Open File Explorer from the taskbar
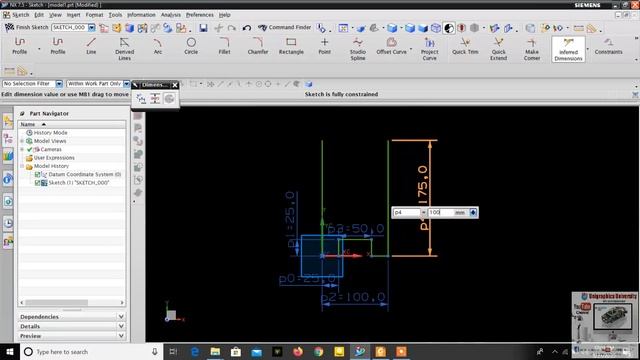This screenshot has height=360, width=640. tap(215, 351)
